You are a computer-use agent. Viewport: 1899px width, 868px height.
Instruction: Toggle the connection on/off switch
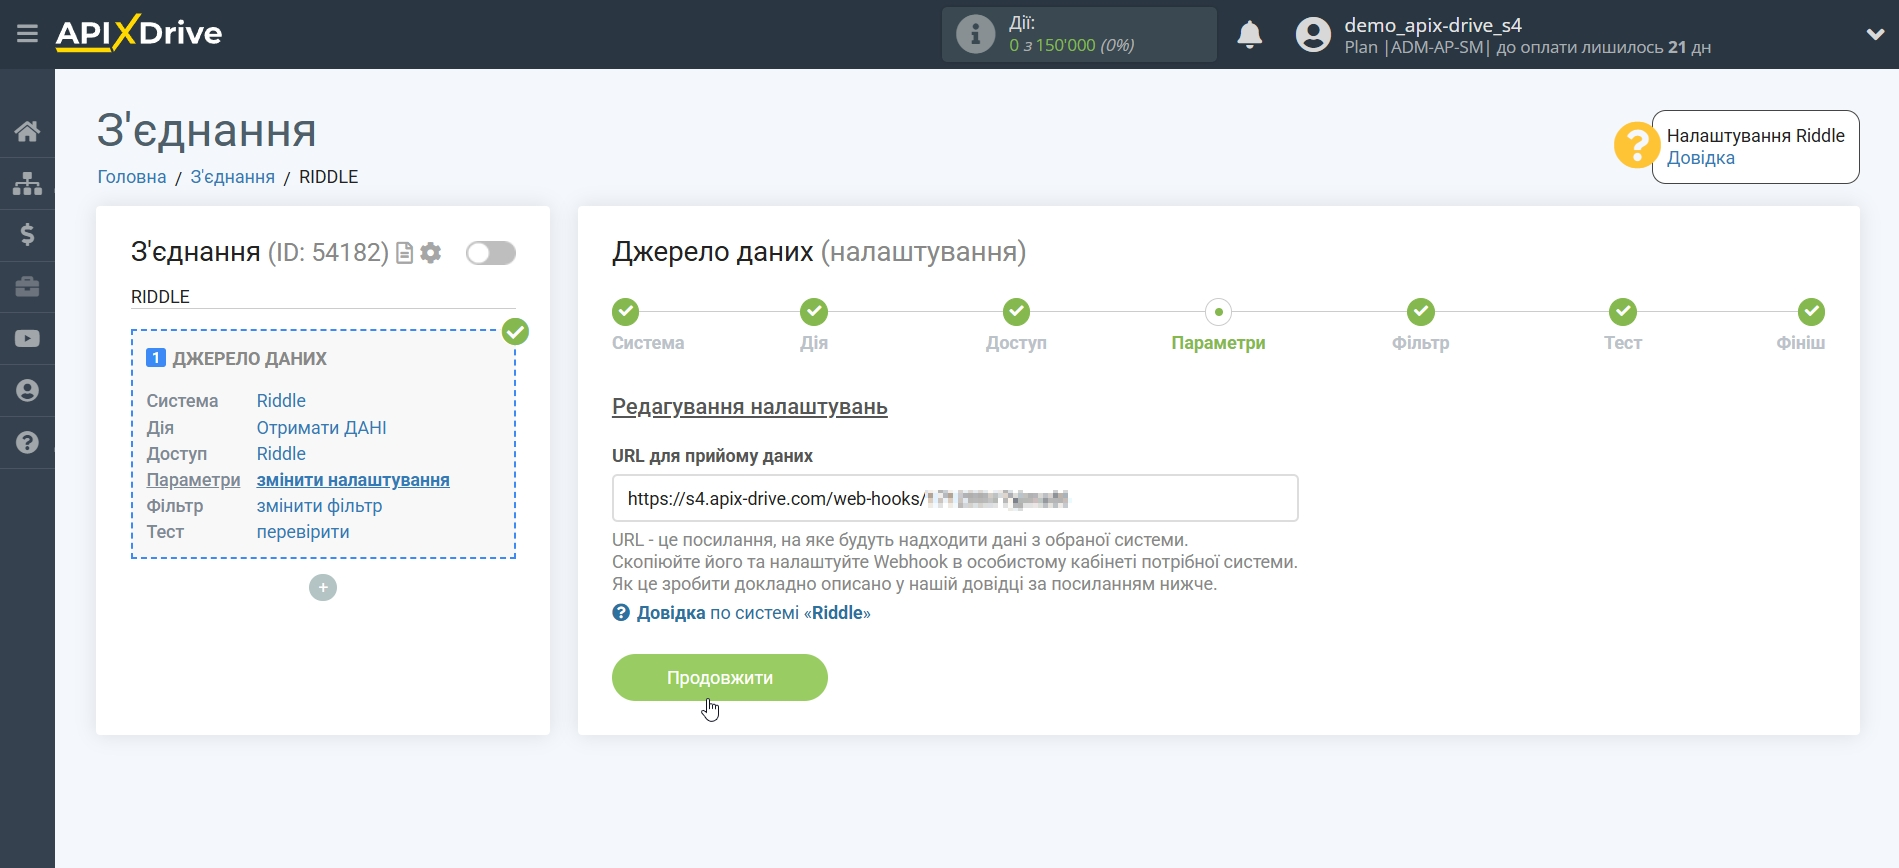(x=491, y=253)
